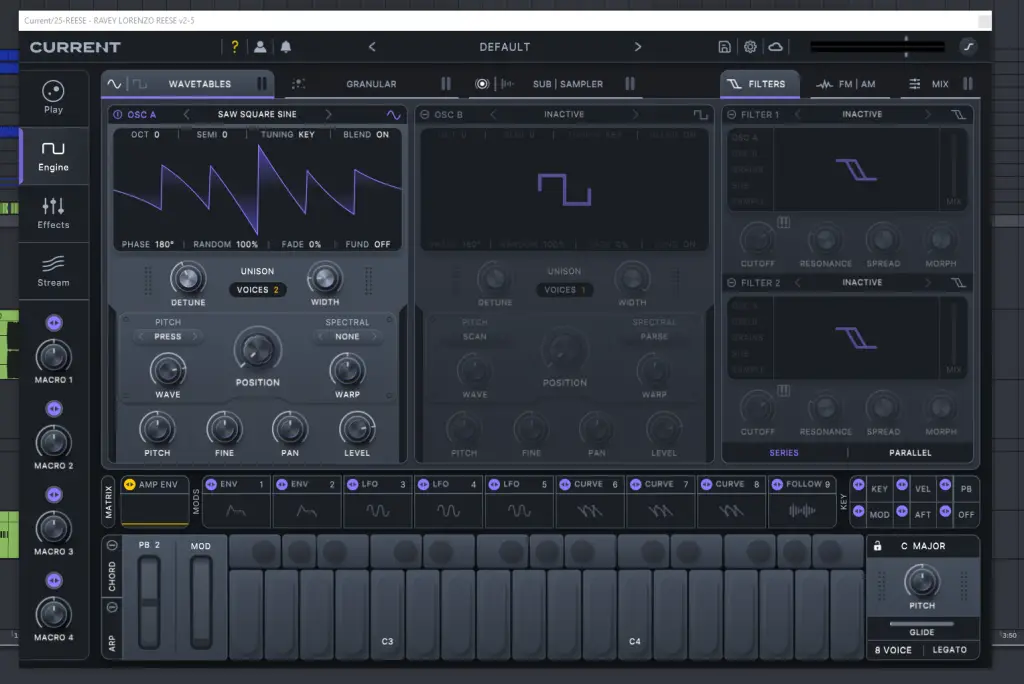The height and width of the screenshot is (684, 1024).
Task: Click the pitch bend PB wheel
Action: [x=149, y=602]
